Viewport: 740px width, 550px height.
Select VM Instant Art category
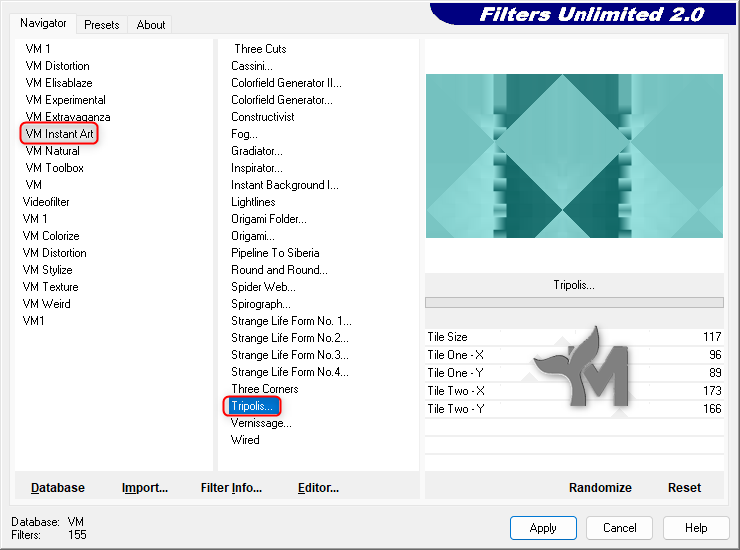point(59,134)
